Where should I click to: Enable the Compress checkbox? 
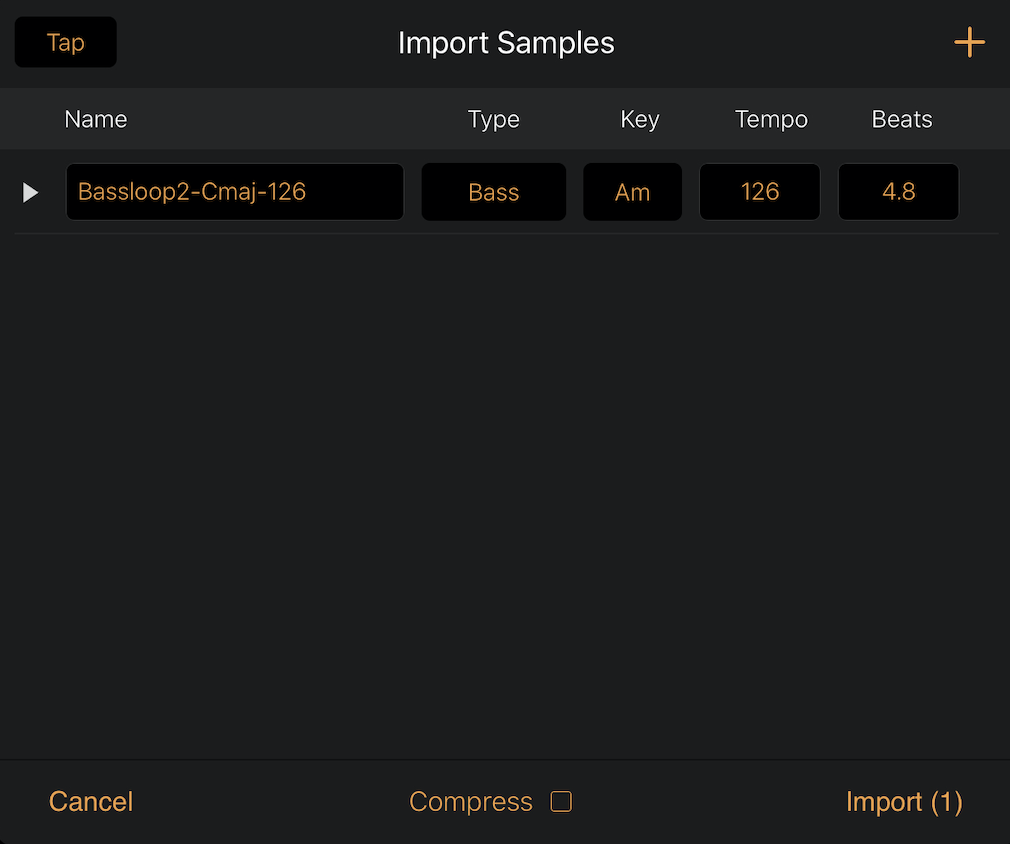click(x=561, y=801)
